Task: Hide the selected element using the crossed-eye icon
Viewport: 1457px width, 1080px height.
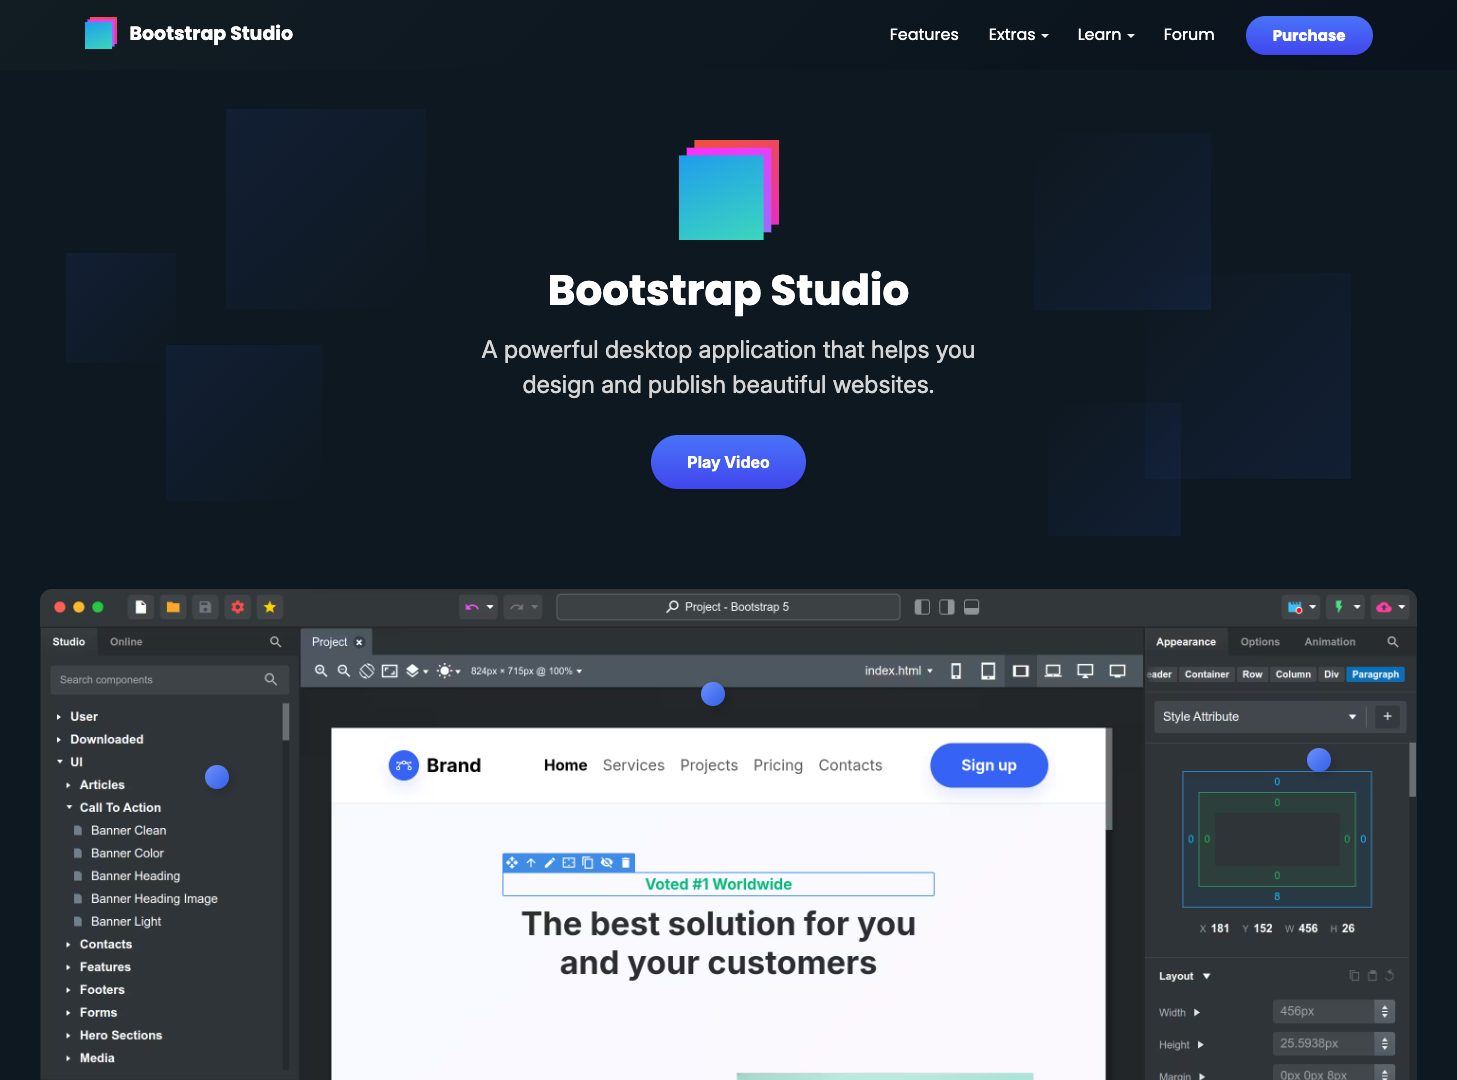Action: click(606, 862)
